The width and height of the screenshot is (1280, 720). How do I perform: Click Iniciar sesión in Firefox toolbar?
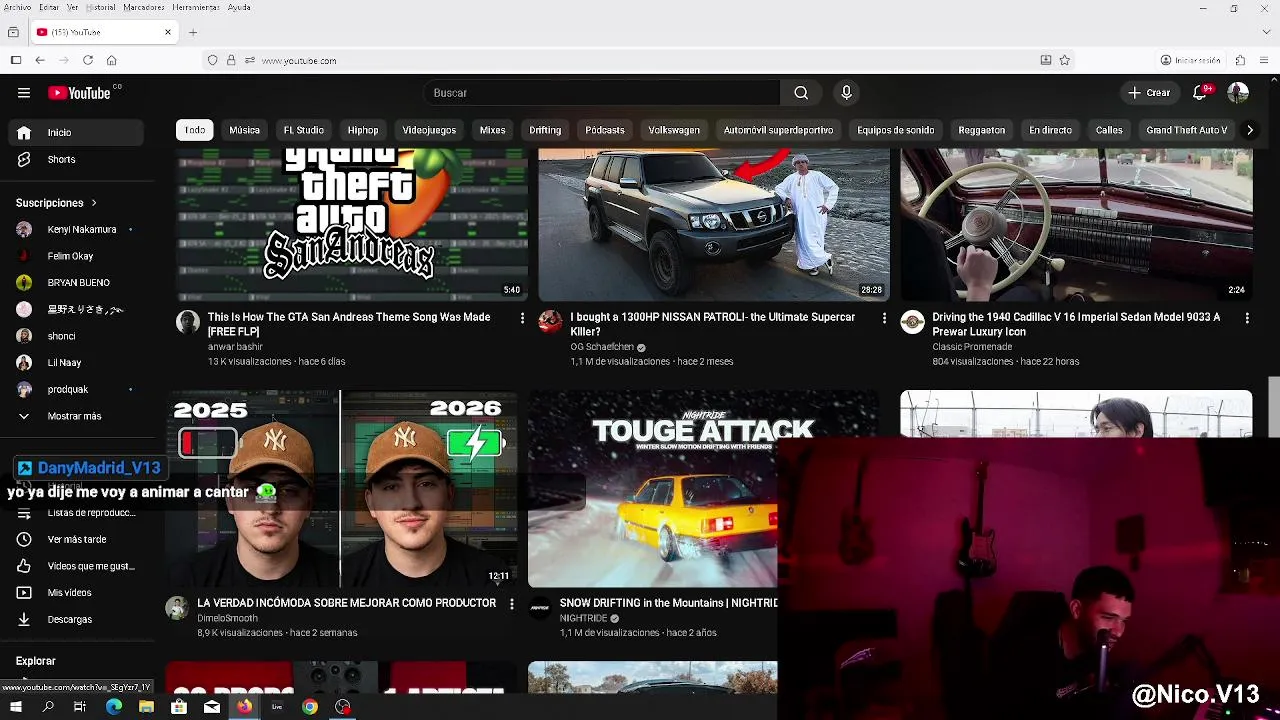tap(1190, 60)
